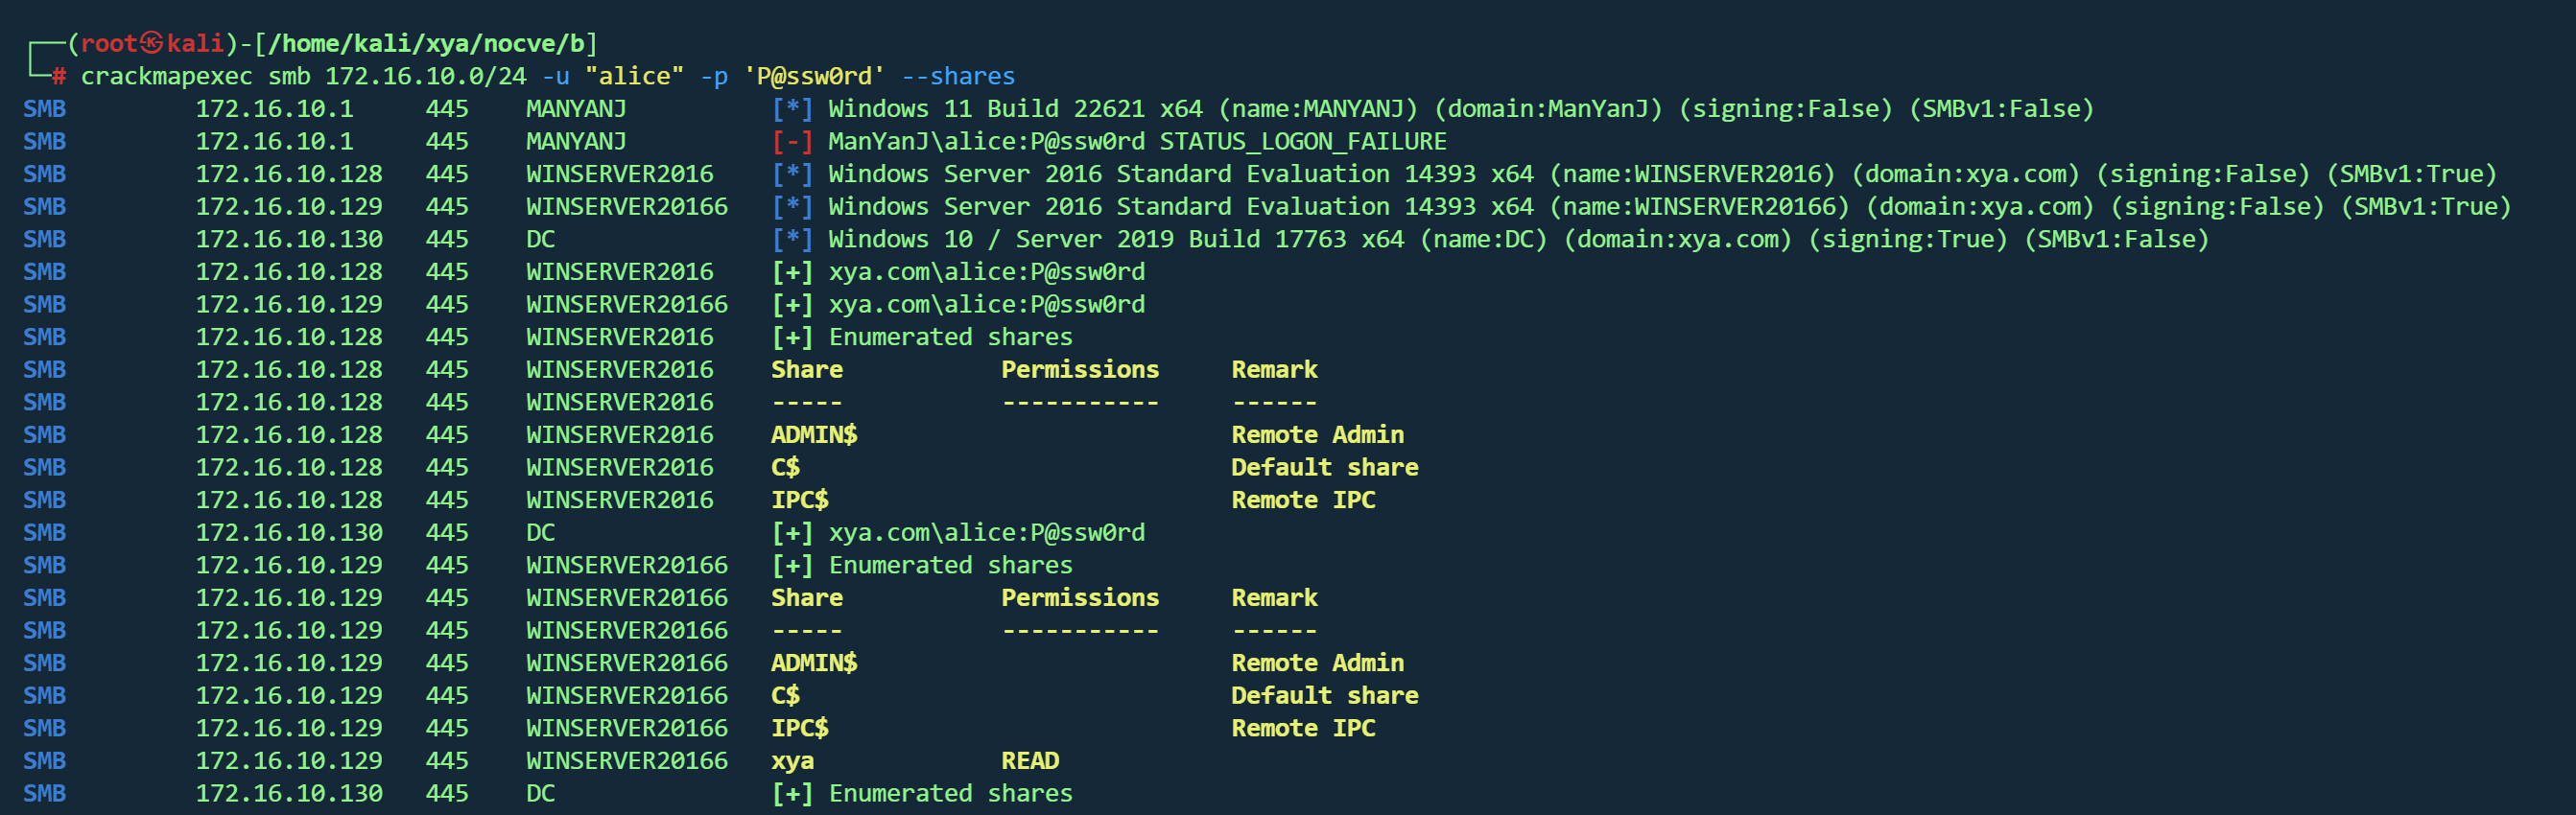Click the red [-] failure marker
The height and width of the screenshot is (815, 2576).
click(791, 141)
